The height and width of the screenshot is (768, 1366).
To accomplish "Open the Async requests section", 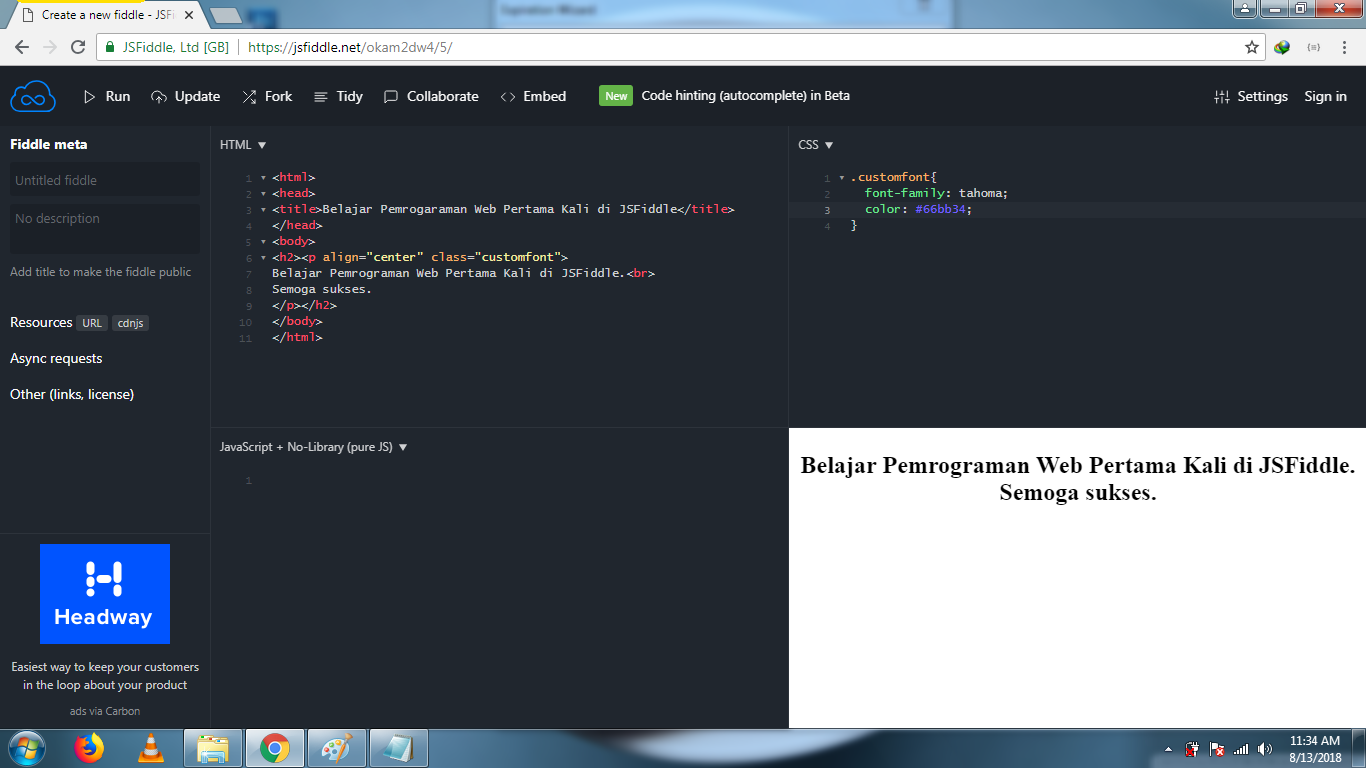I will pyautogui.click(x=55, y=358).
